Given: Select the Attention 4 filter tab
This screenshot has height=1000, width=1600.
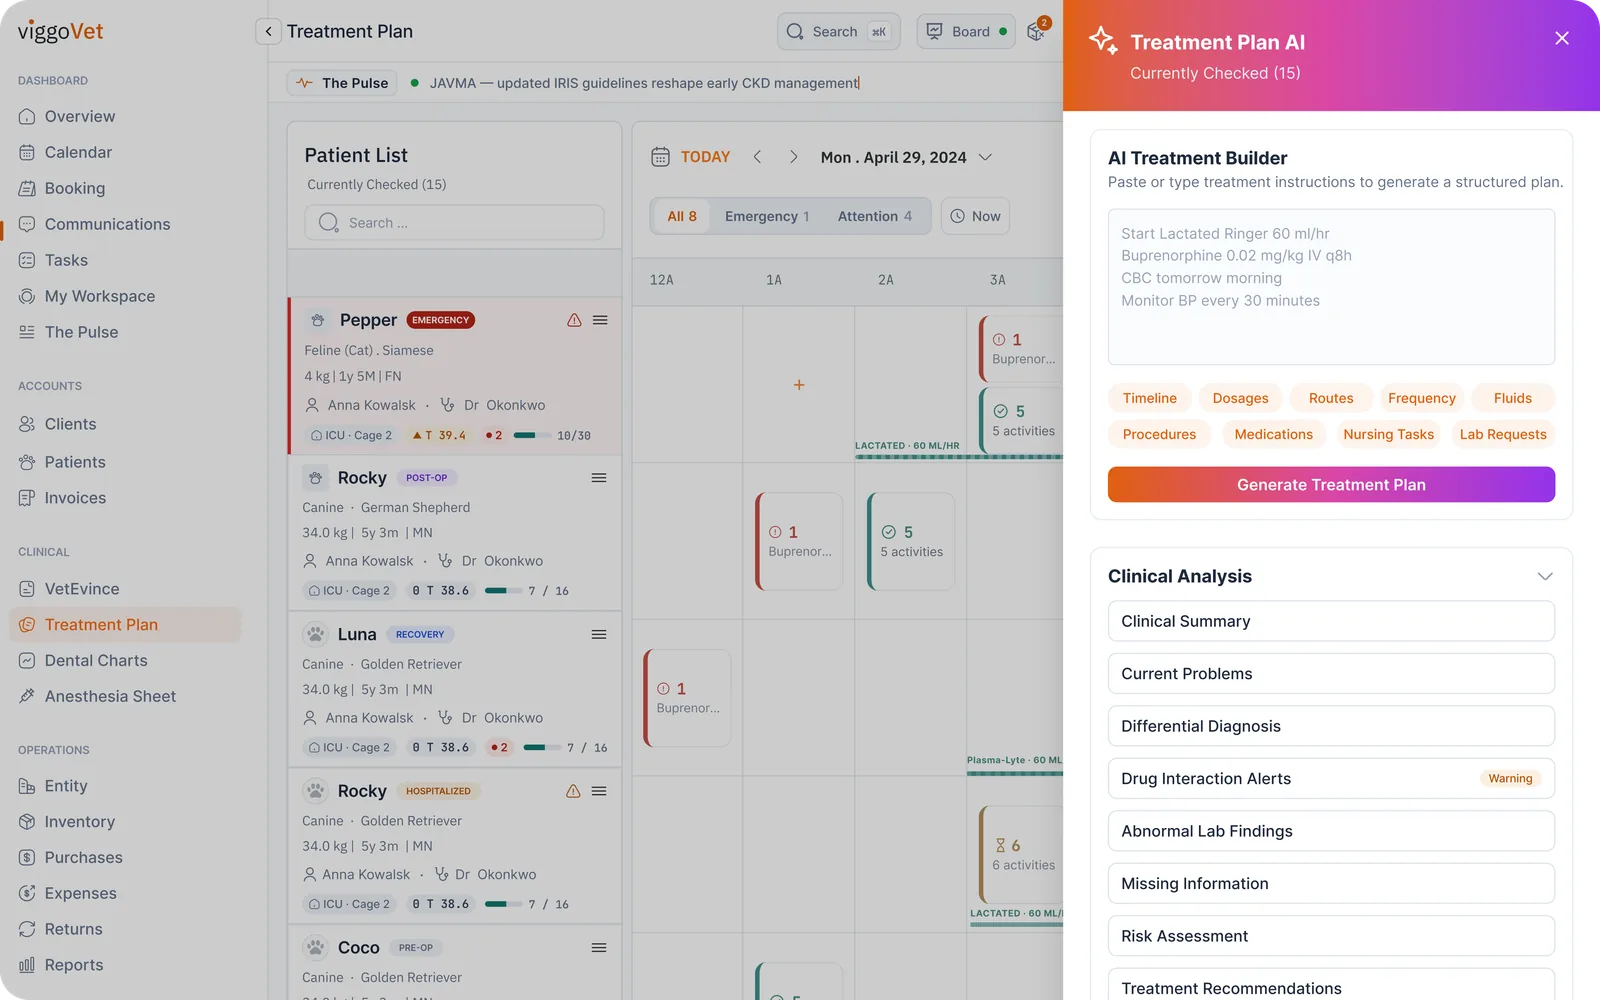Looking at the screenshot, I should coord(875,216).
